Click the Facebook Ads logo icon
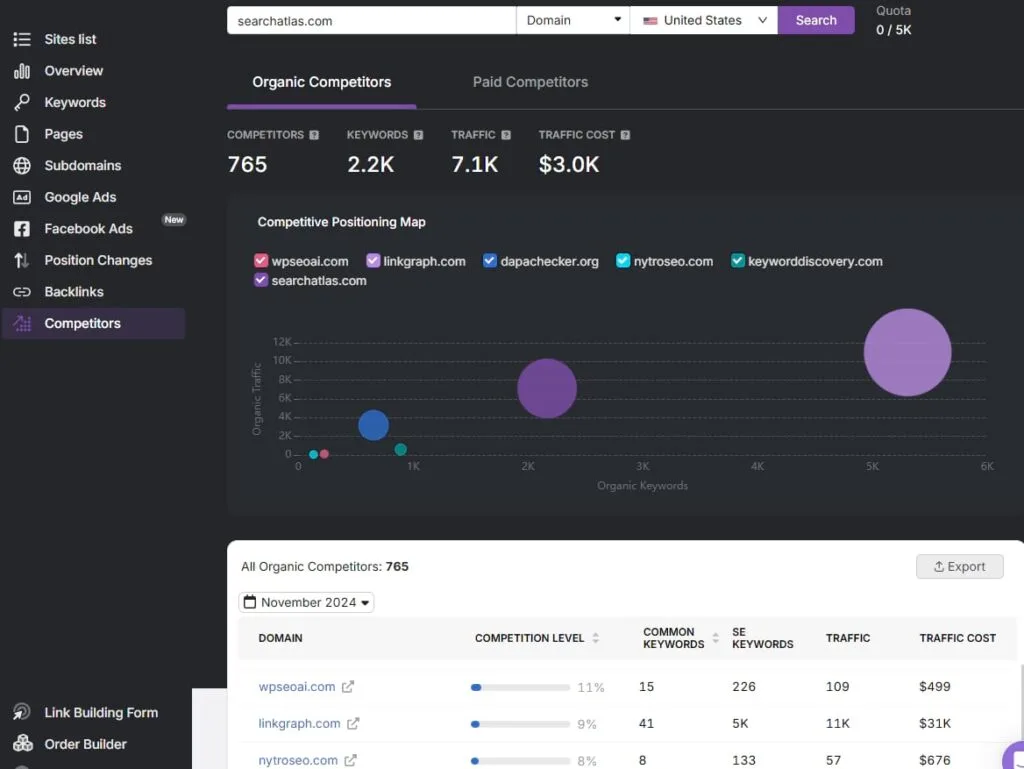 pyautogui.click(x=22, y=228)
